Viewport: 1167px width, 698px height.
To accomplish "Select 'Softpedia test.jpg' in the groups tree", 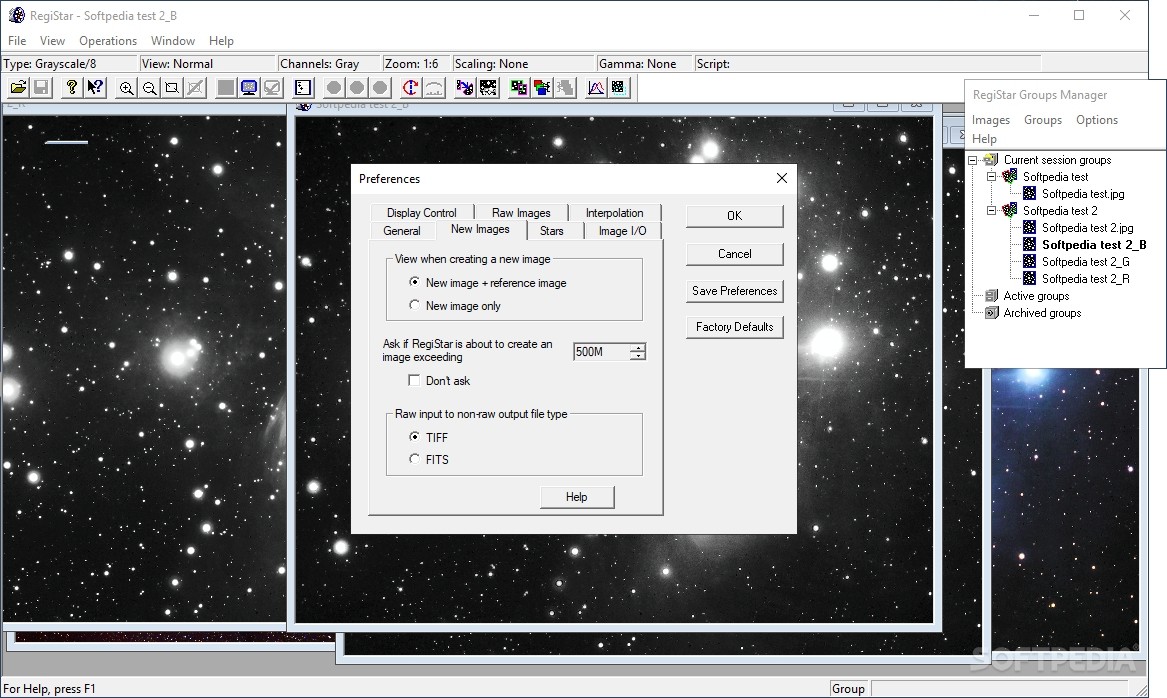I will [1083, 193].
